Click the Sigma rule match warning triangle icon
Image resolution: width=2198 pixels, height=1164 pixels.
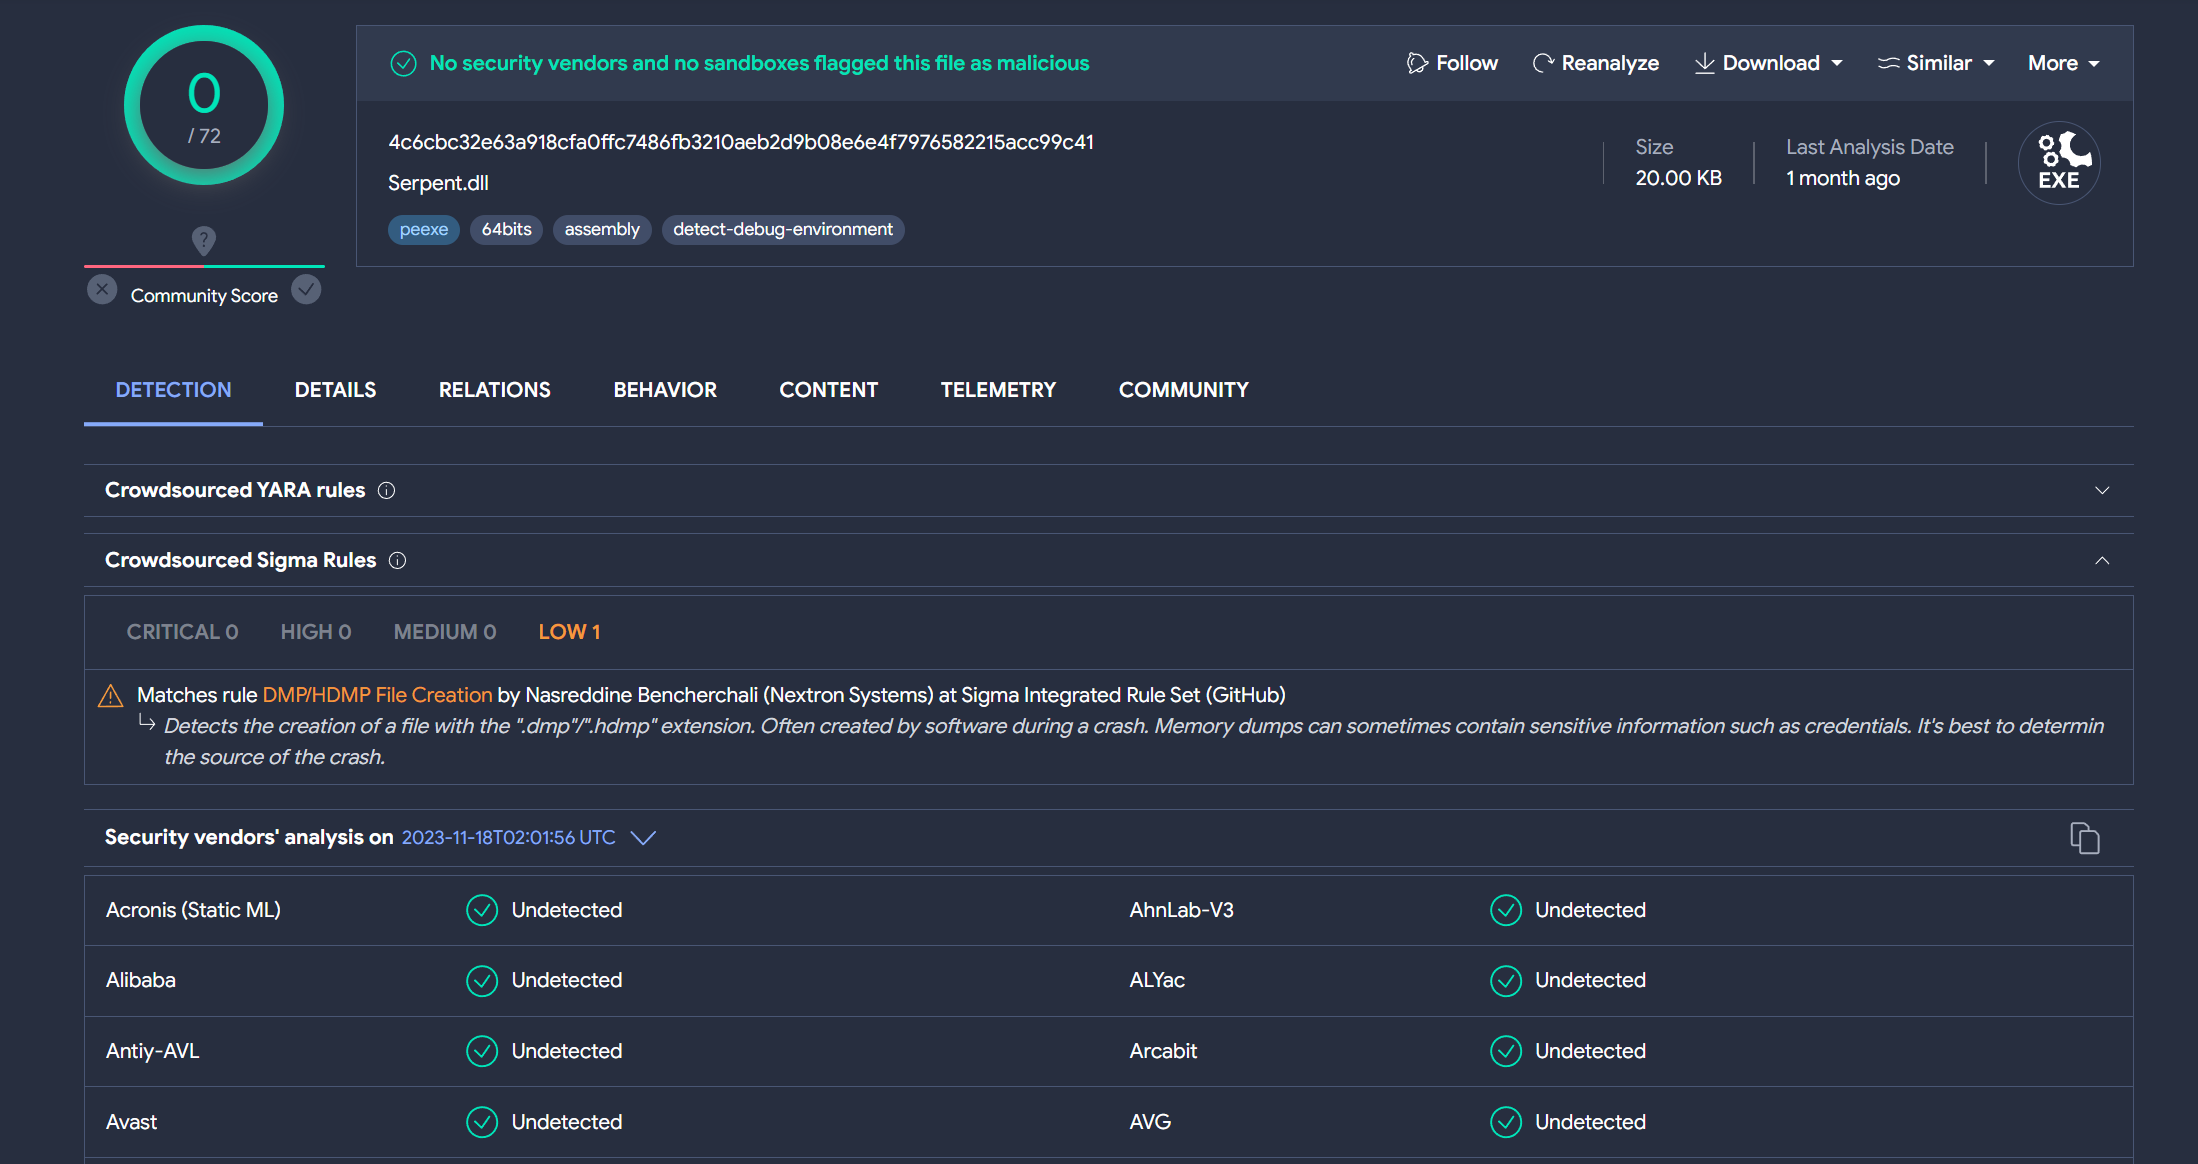click(111, 695)
